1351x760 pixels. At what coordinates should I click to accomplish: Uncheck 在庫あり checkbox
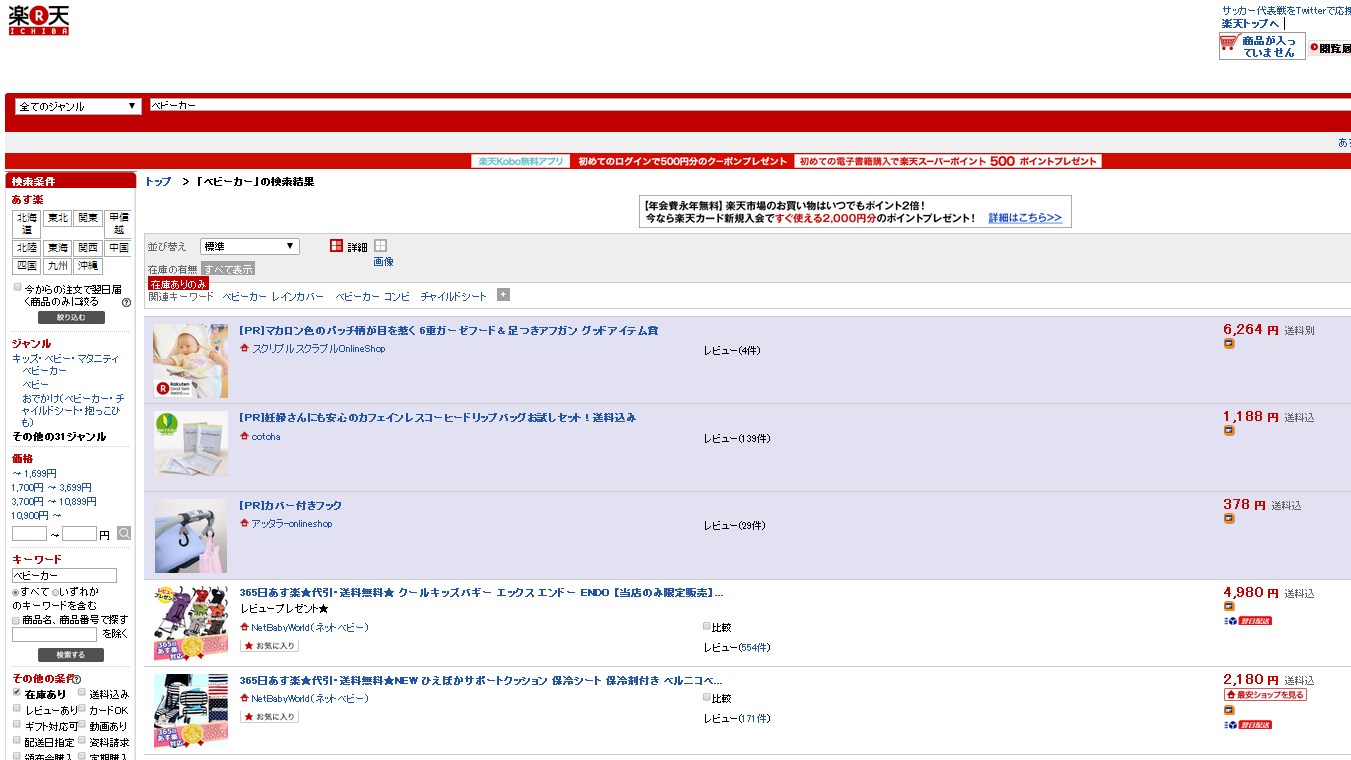(17, 692)
